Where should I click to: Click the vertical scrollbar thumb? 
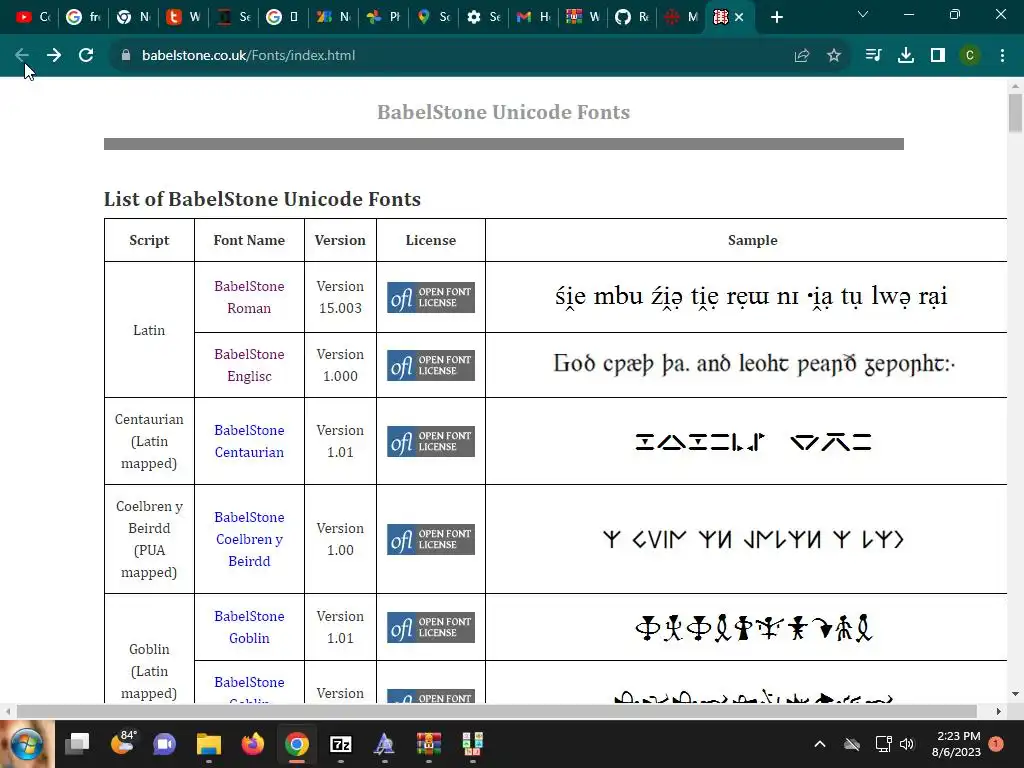coord(1015,113)
